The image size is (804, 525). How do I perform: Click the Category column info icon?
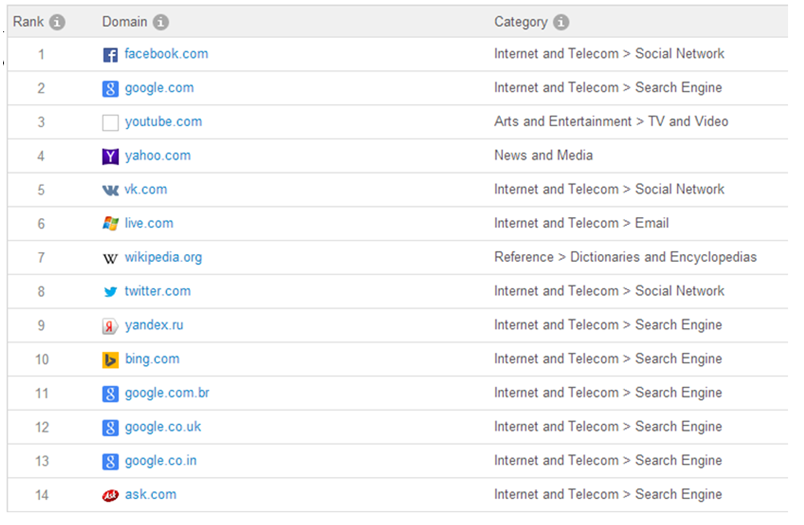point(561,22)
